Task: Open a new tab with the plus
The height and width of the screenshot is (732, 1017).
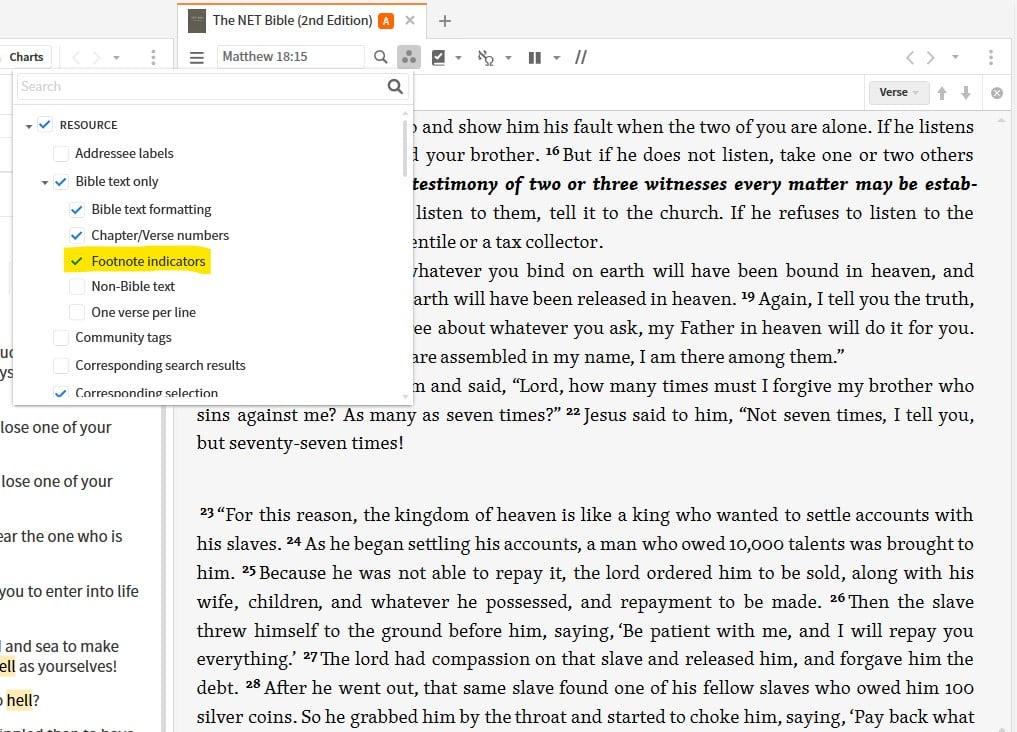Action: click(x=444, y=20)
